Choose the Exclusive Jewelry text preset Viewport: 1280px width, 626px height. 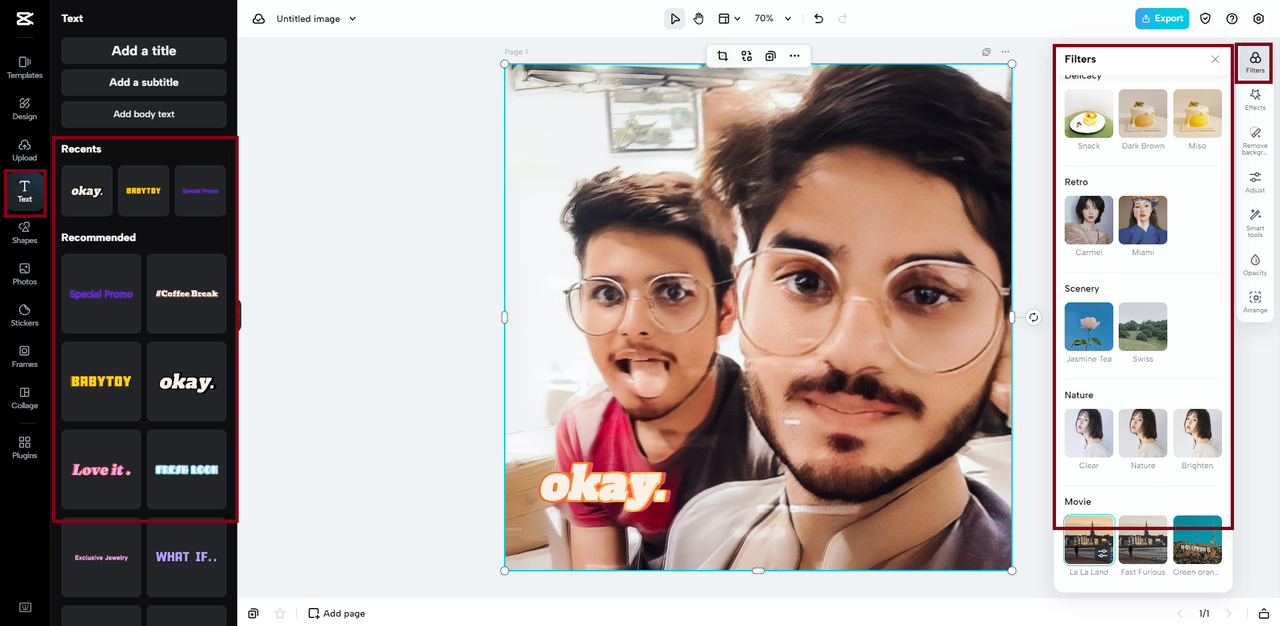coord(101,557)
